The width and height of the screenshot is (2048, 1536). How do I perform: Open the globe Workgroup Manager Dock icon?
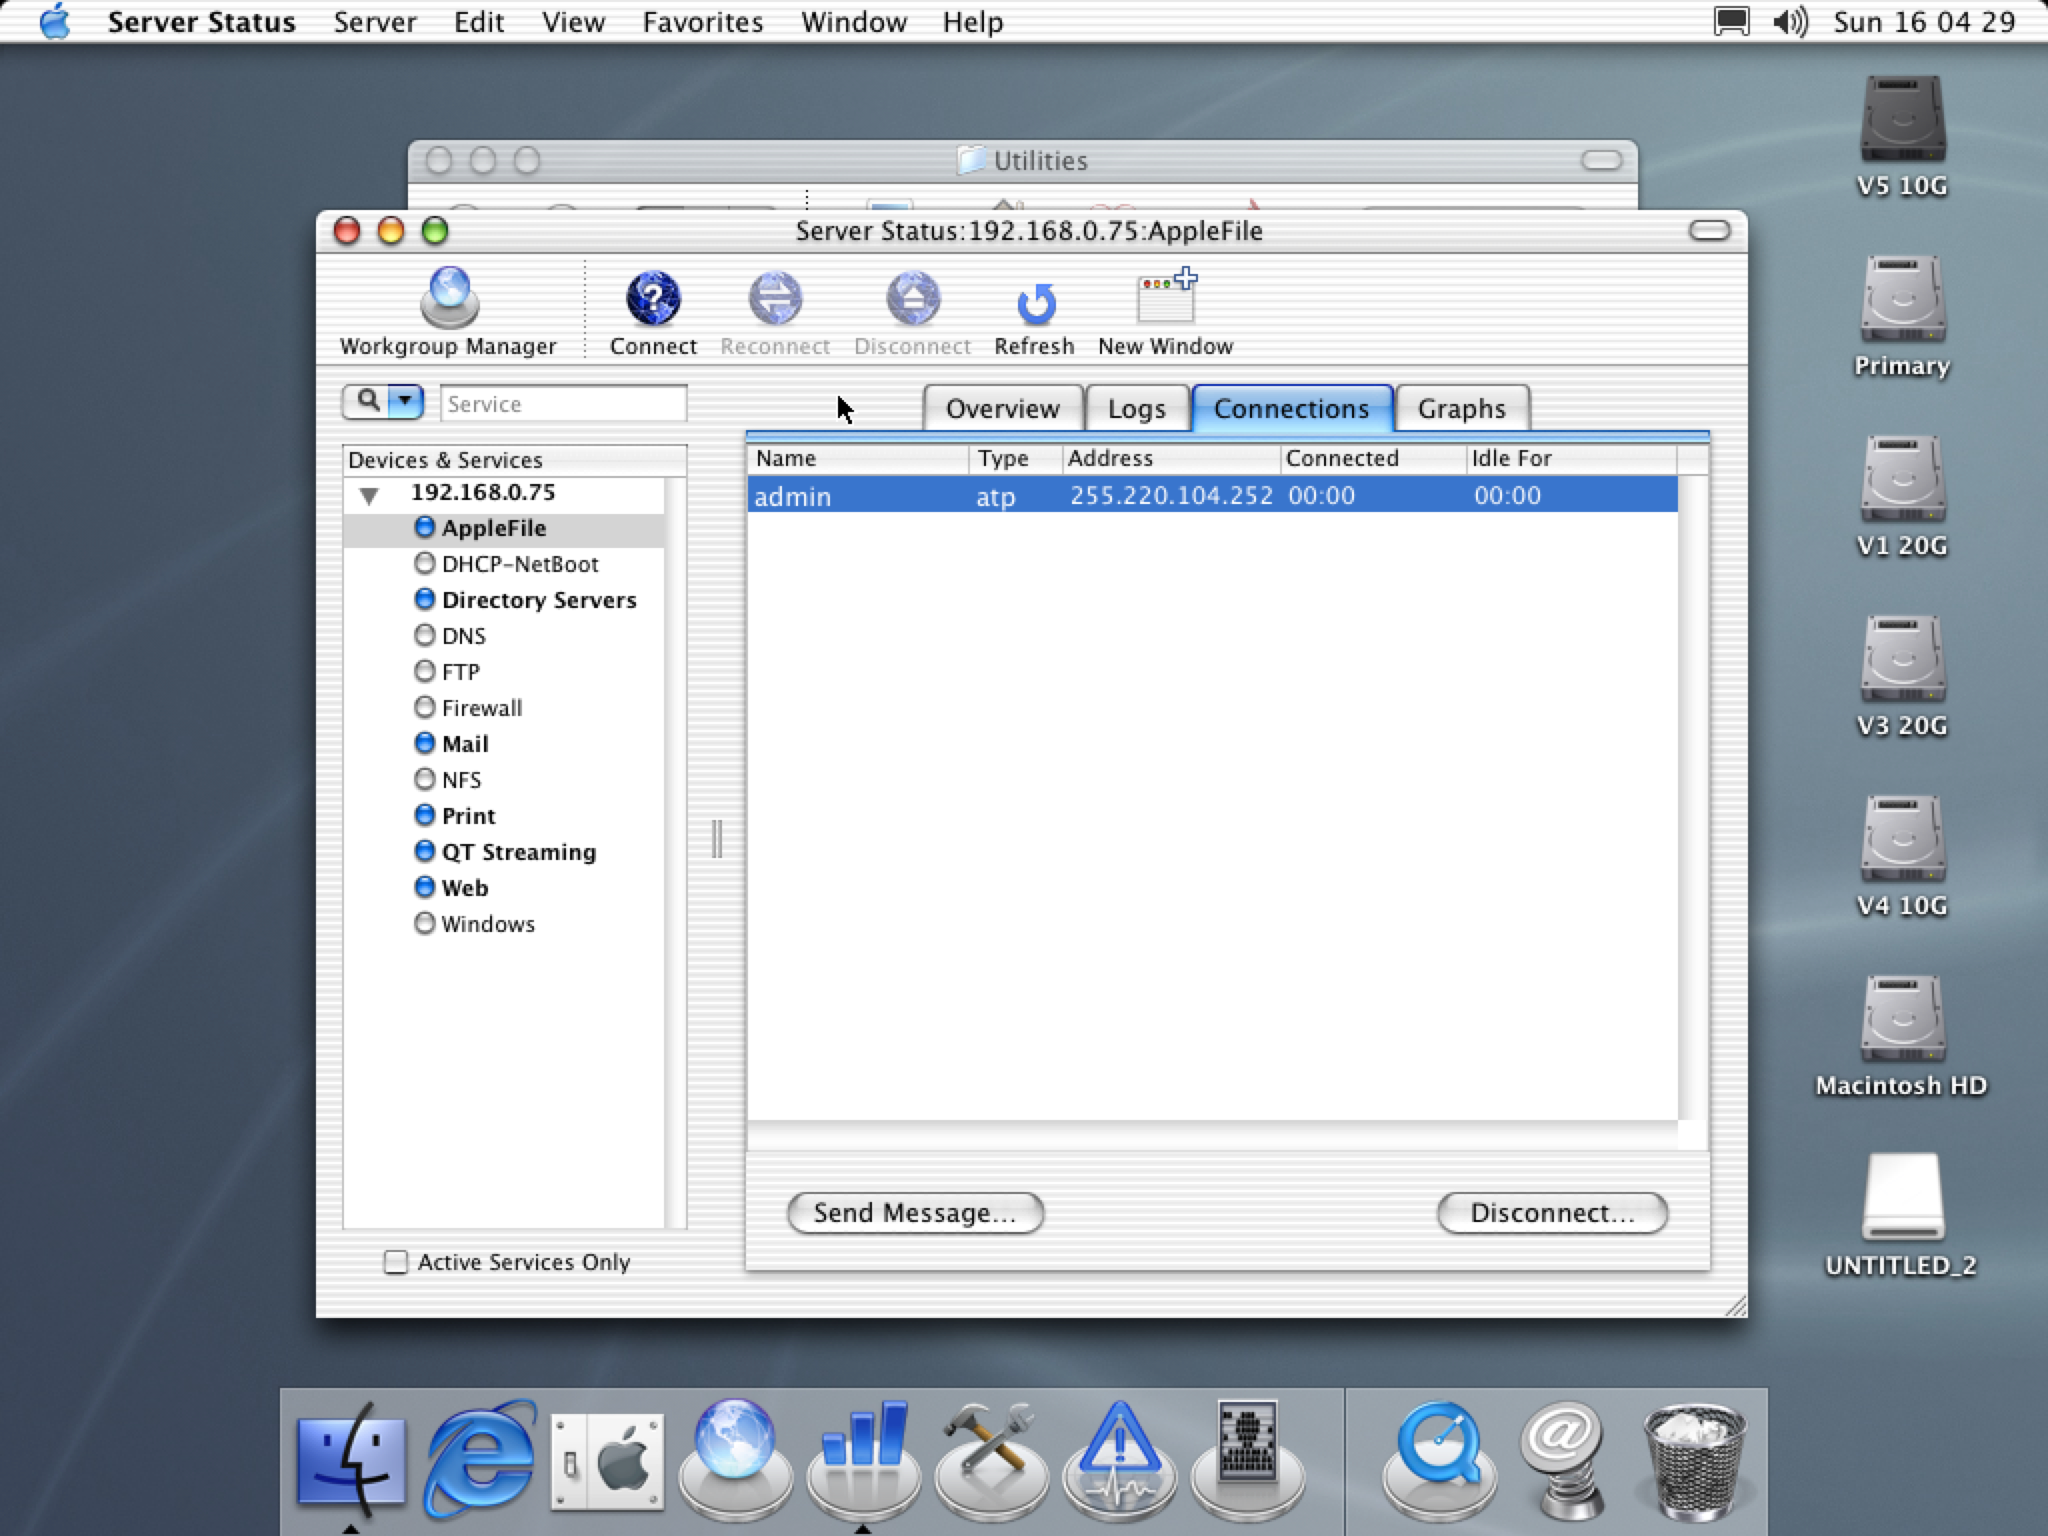point(735,1458)
